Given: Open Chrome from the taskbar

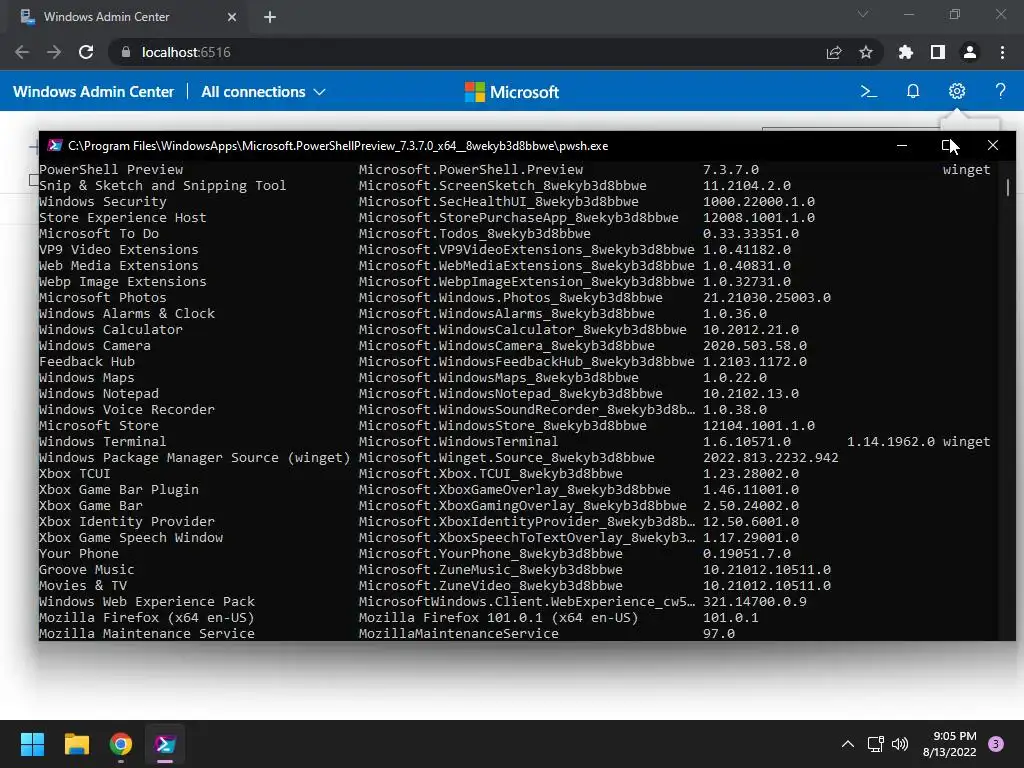Looking at the screenshot, I should click(121, 744).
